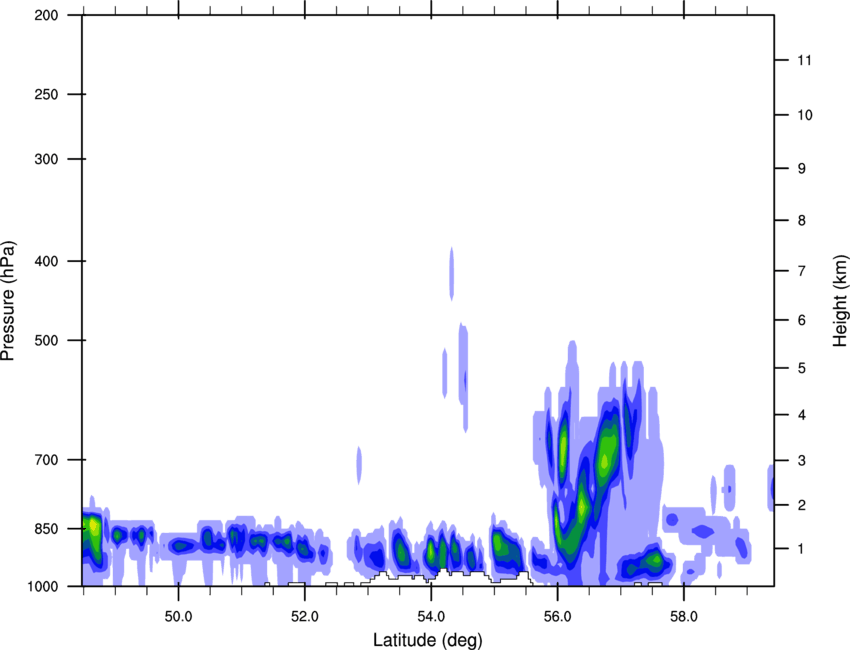Select the 1000 pressure tick label
This screenshot has height=650, width=850.
point(43,586)
